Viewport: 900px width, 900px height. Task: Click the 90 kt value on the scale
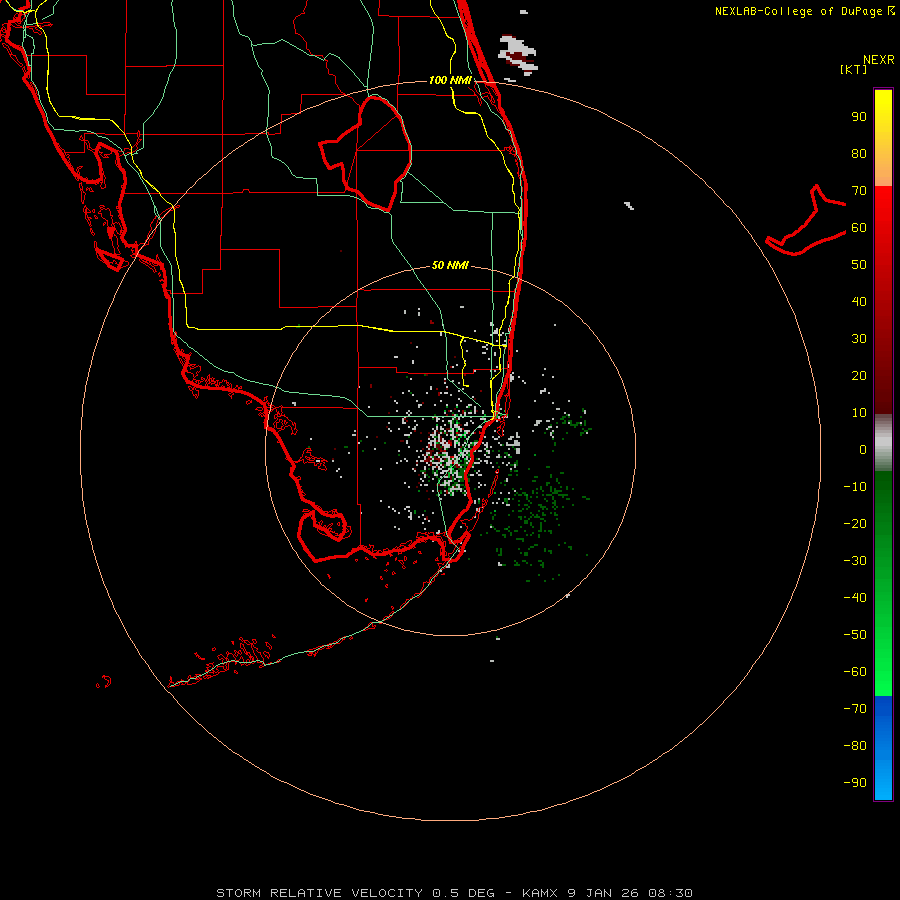click(859, 117)
